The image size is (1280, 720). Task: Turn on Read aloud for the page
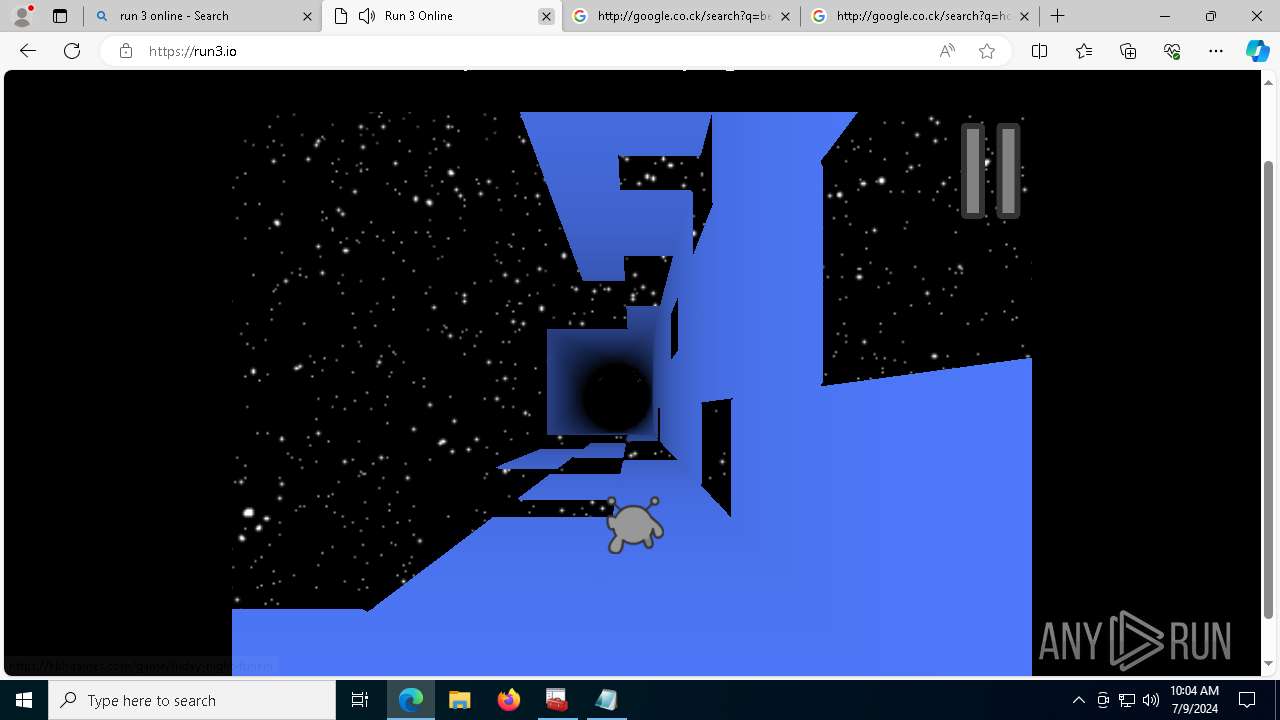click(947, 51)
